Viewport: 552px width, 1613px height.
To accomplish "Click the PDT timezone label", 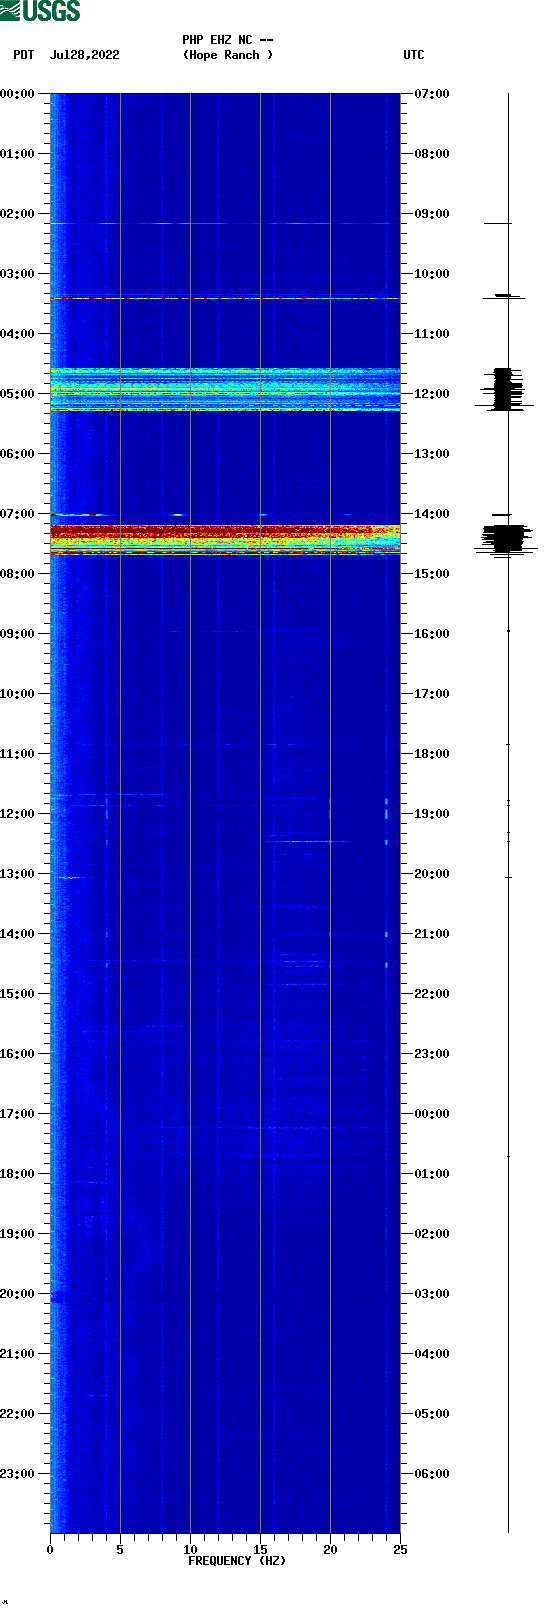I will (x=23, y=55).
